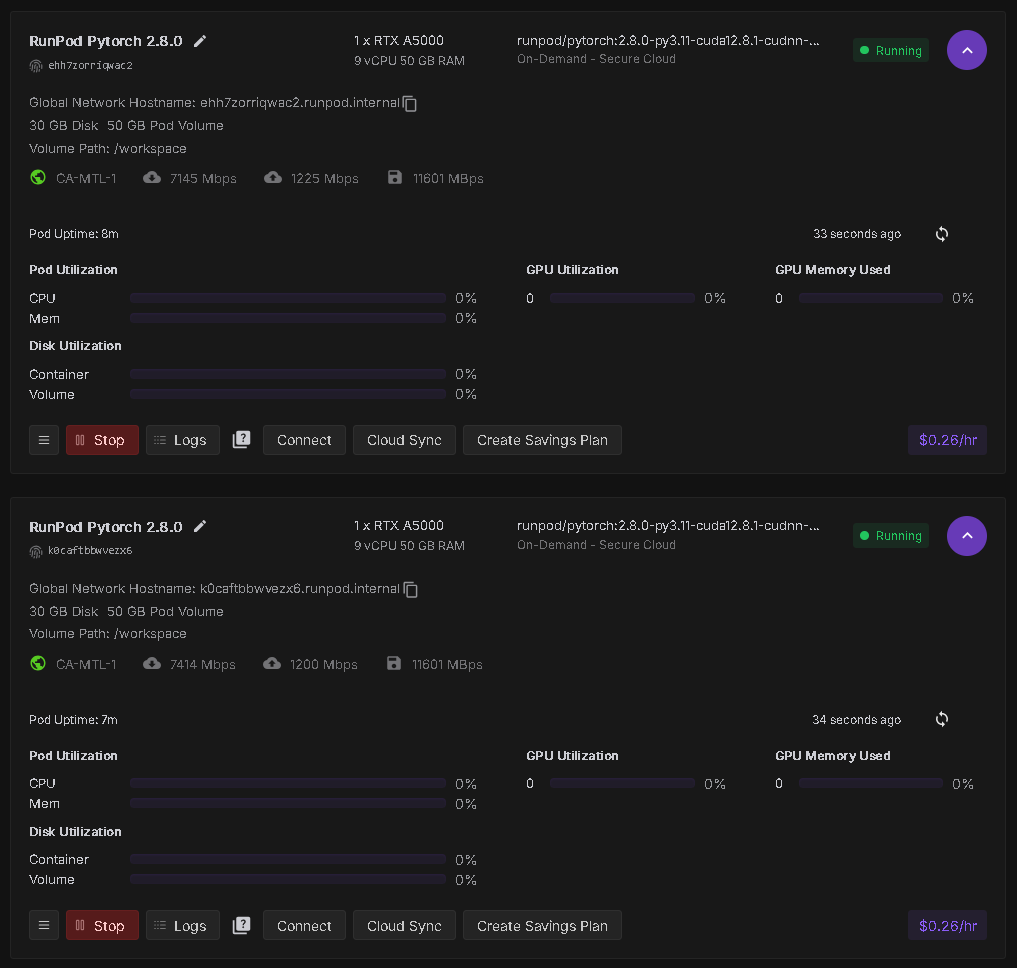Open Cloud Sync for first pod
This screenshot has height=968, width=1017.
(404, 440)
